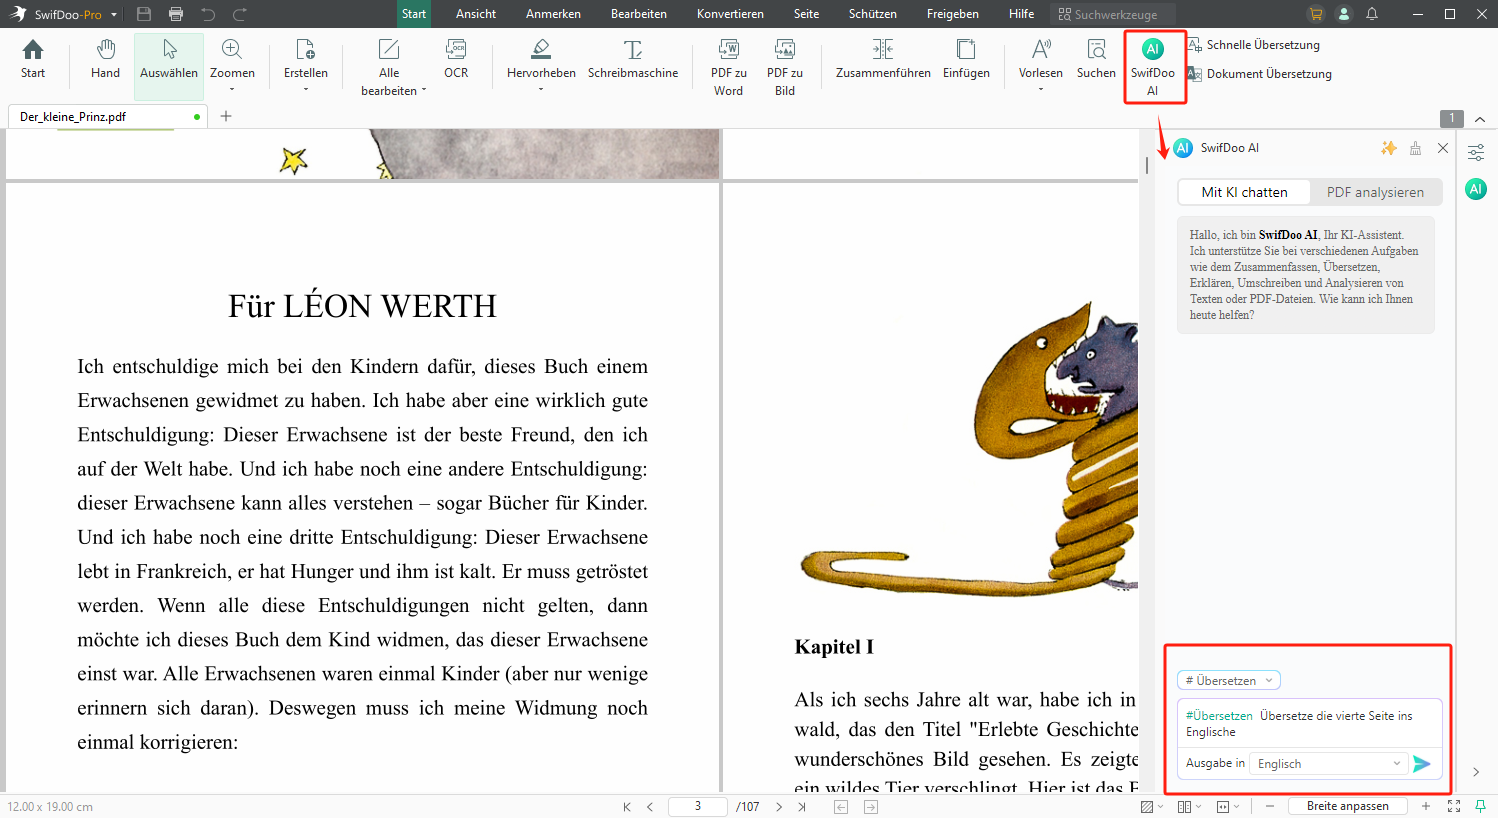Select the Hand tool
Screen dimensions: 1498x818
pos(105,59)
